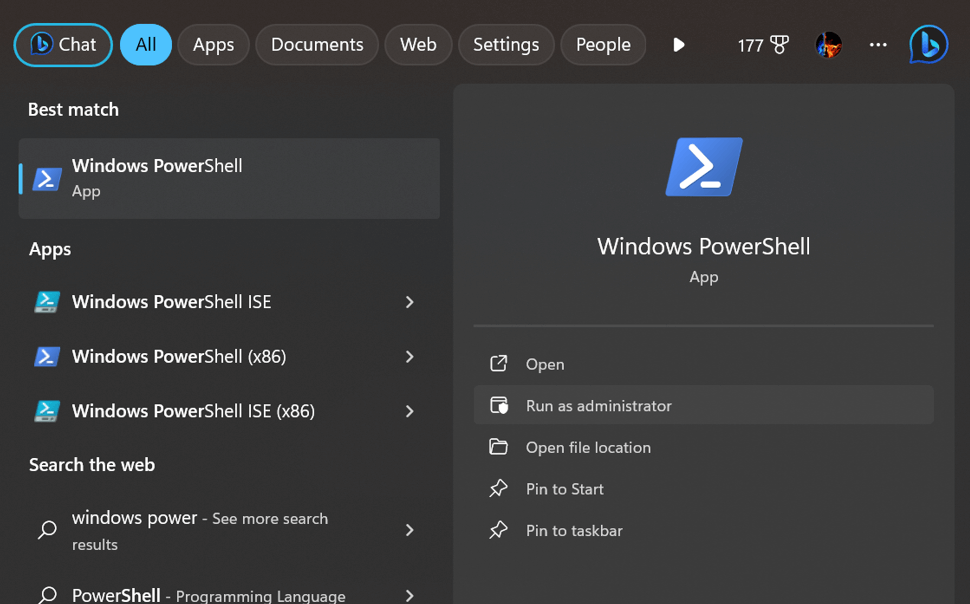This screenshot has width=970, height=604.
Task: Open the 'windows power' web search suggestion
Action: tap(229, 530)
